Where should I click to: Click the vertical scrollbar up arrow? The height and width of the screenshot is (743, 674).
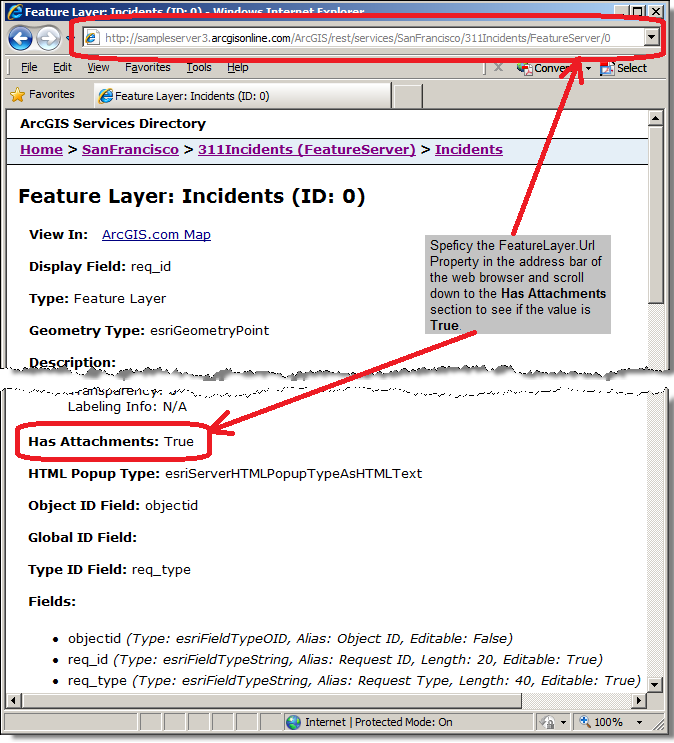coord(656,118)
